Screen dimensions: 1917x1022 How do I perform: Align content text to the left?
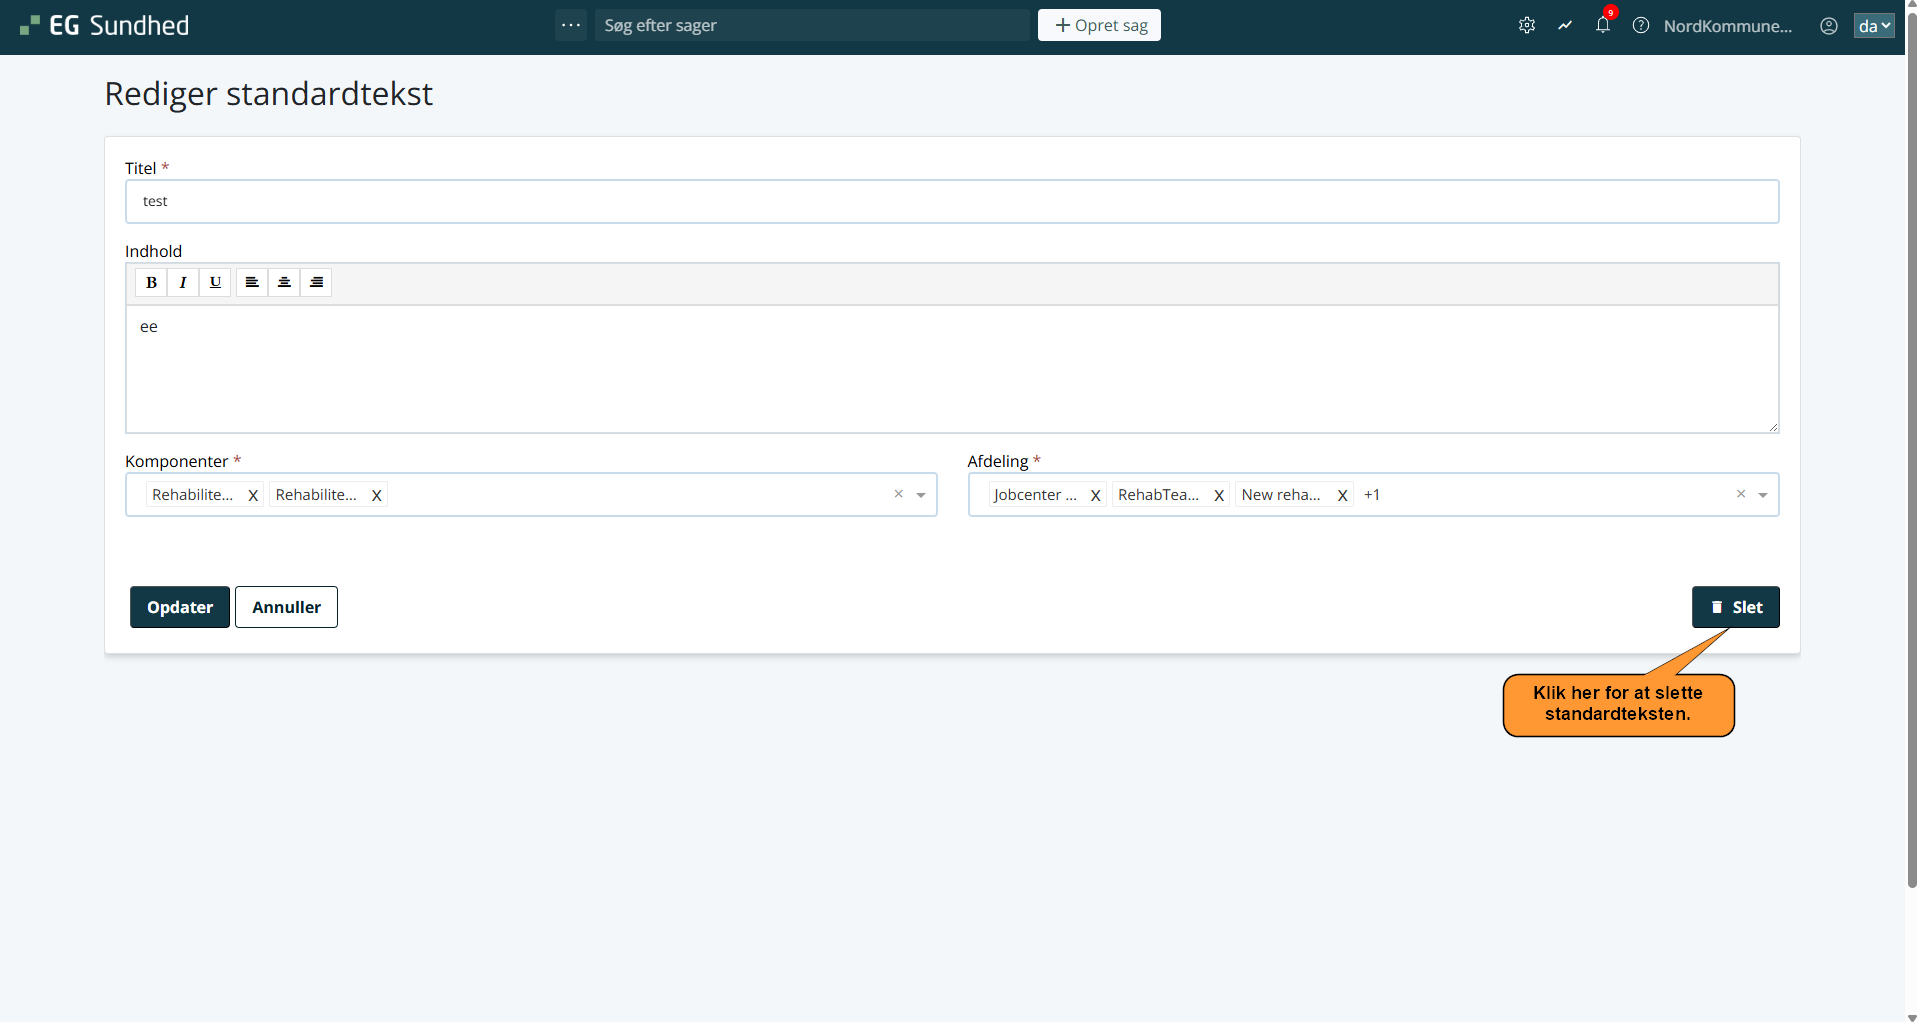point(252,283)
